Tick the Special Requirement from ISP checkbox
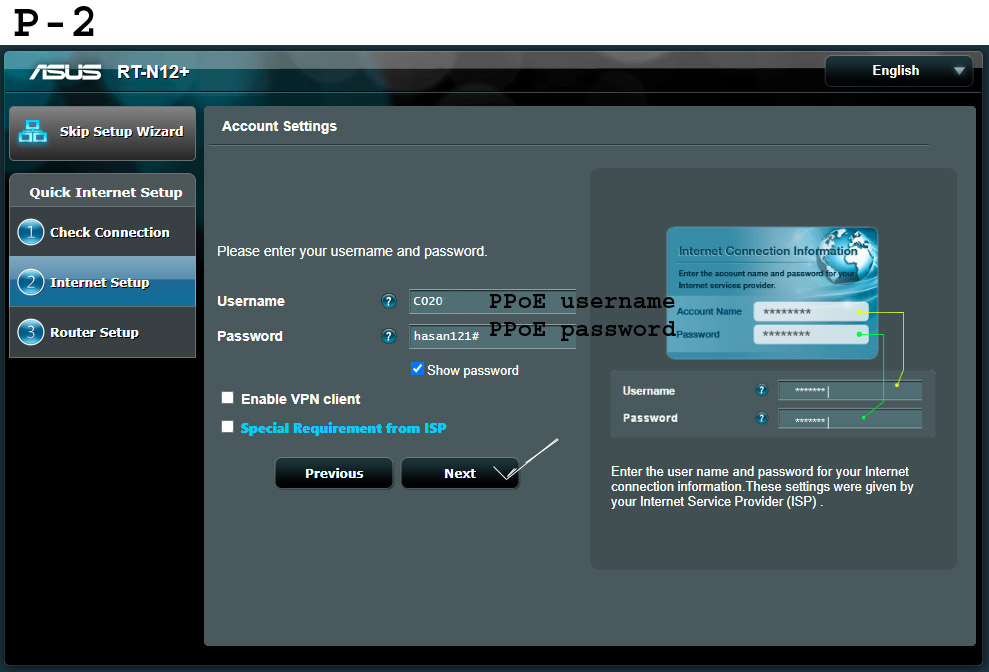This screenshot has width=989, height=672. 228,427
